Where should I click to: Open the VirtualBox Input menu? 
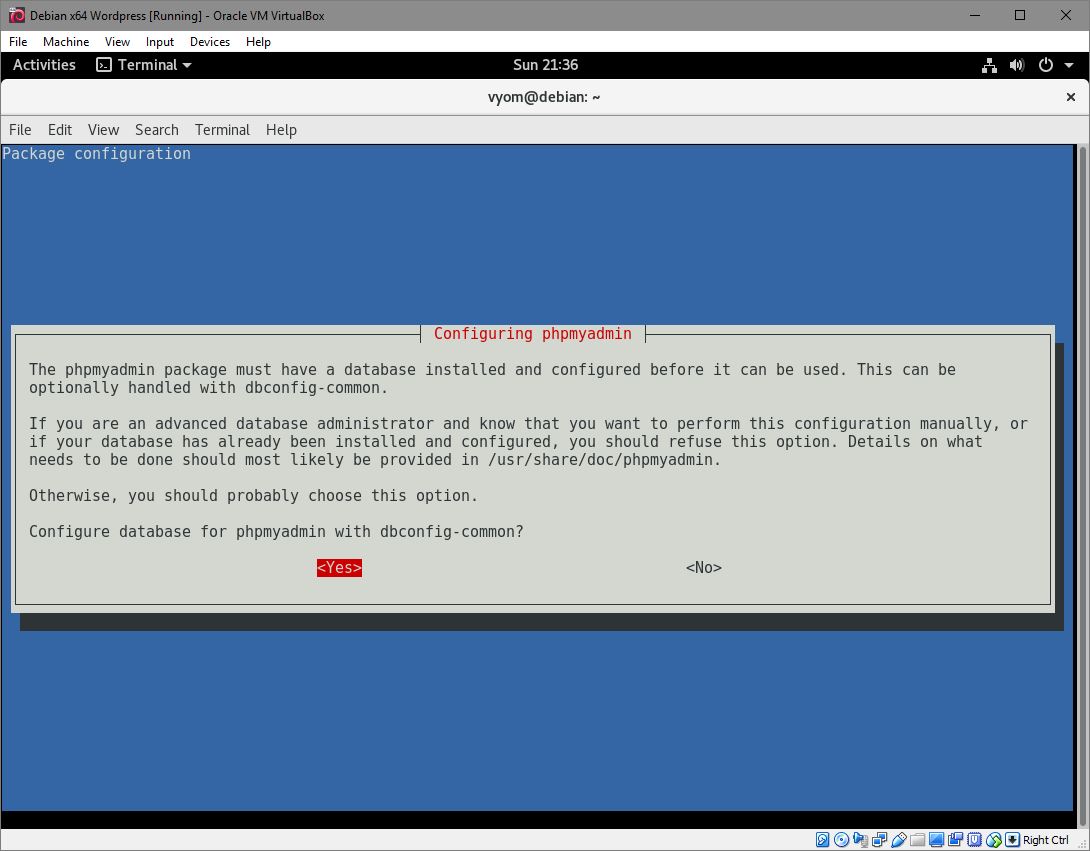pyautogui.click(x=160, y=42)
